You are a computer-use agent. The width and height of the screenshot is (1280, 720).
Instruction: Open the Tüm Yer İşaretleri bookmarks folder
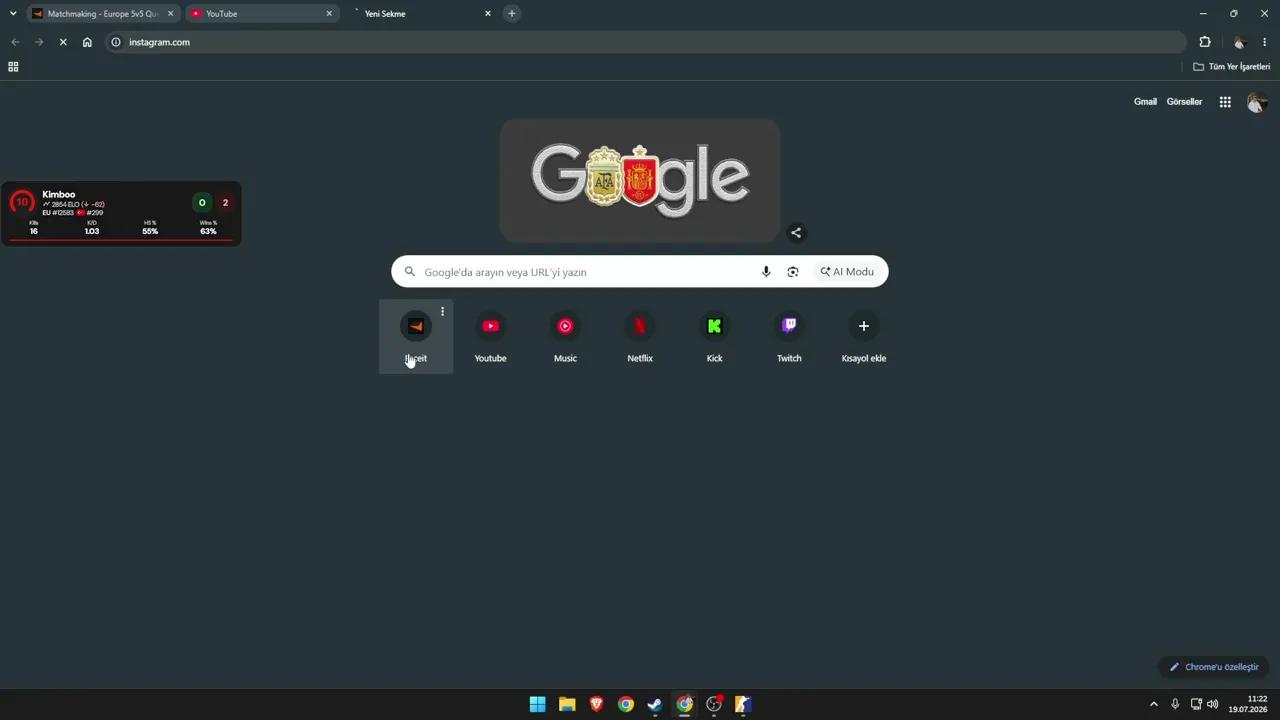(x=1232, y=67)
